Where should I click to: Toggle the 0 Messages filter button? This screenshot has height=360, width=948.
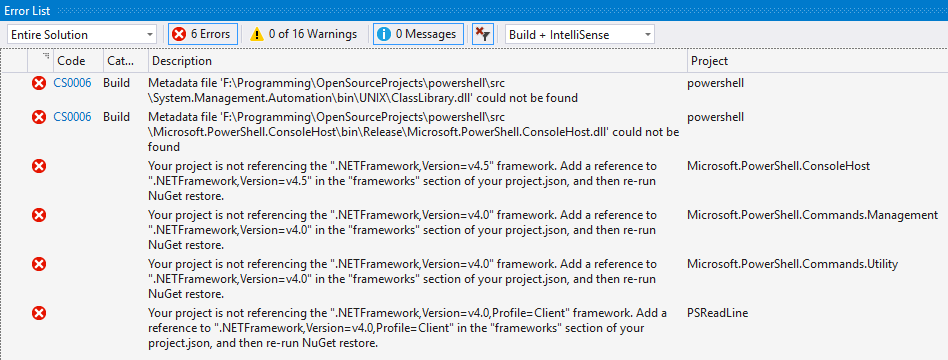418,34
